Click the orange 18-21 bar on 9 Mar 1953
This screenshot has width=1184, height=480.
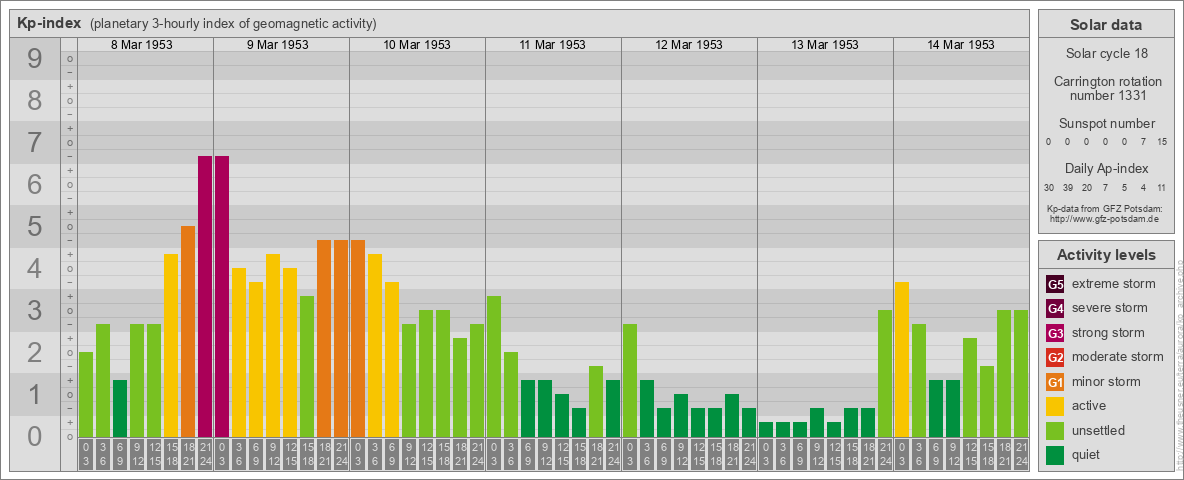click(324, 338)
